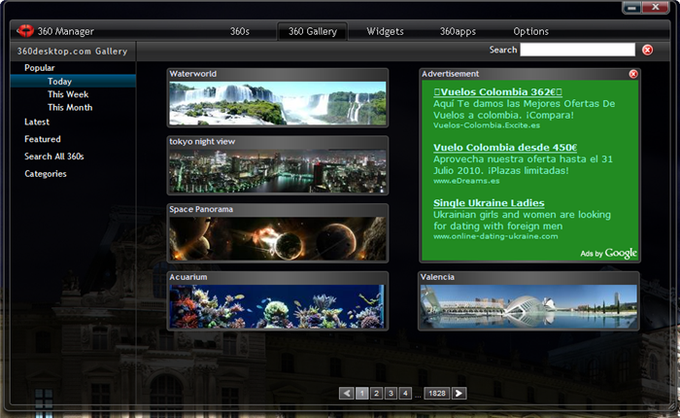This screenshot has width=680, height=418.
Task: Go to gallery page 4
Action: tap(405, 393)
